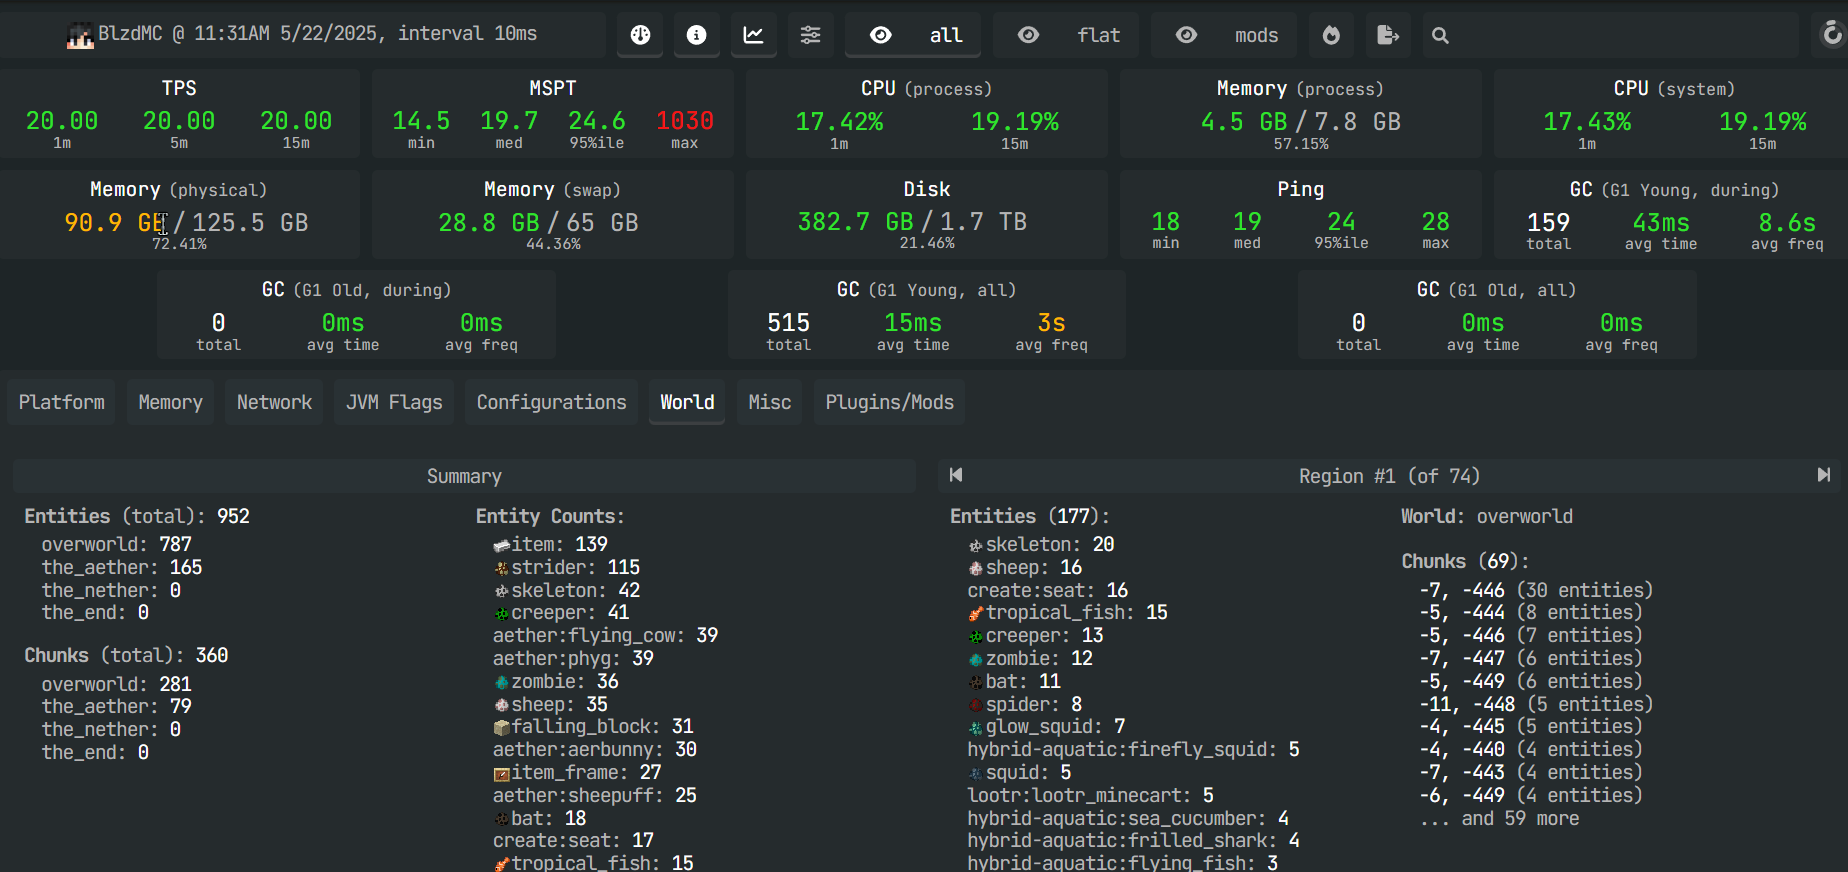Open the Memory tab

coord(170,402)
